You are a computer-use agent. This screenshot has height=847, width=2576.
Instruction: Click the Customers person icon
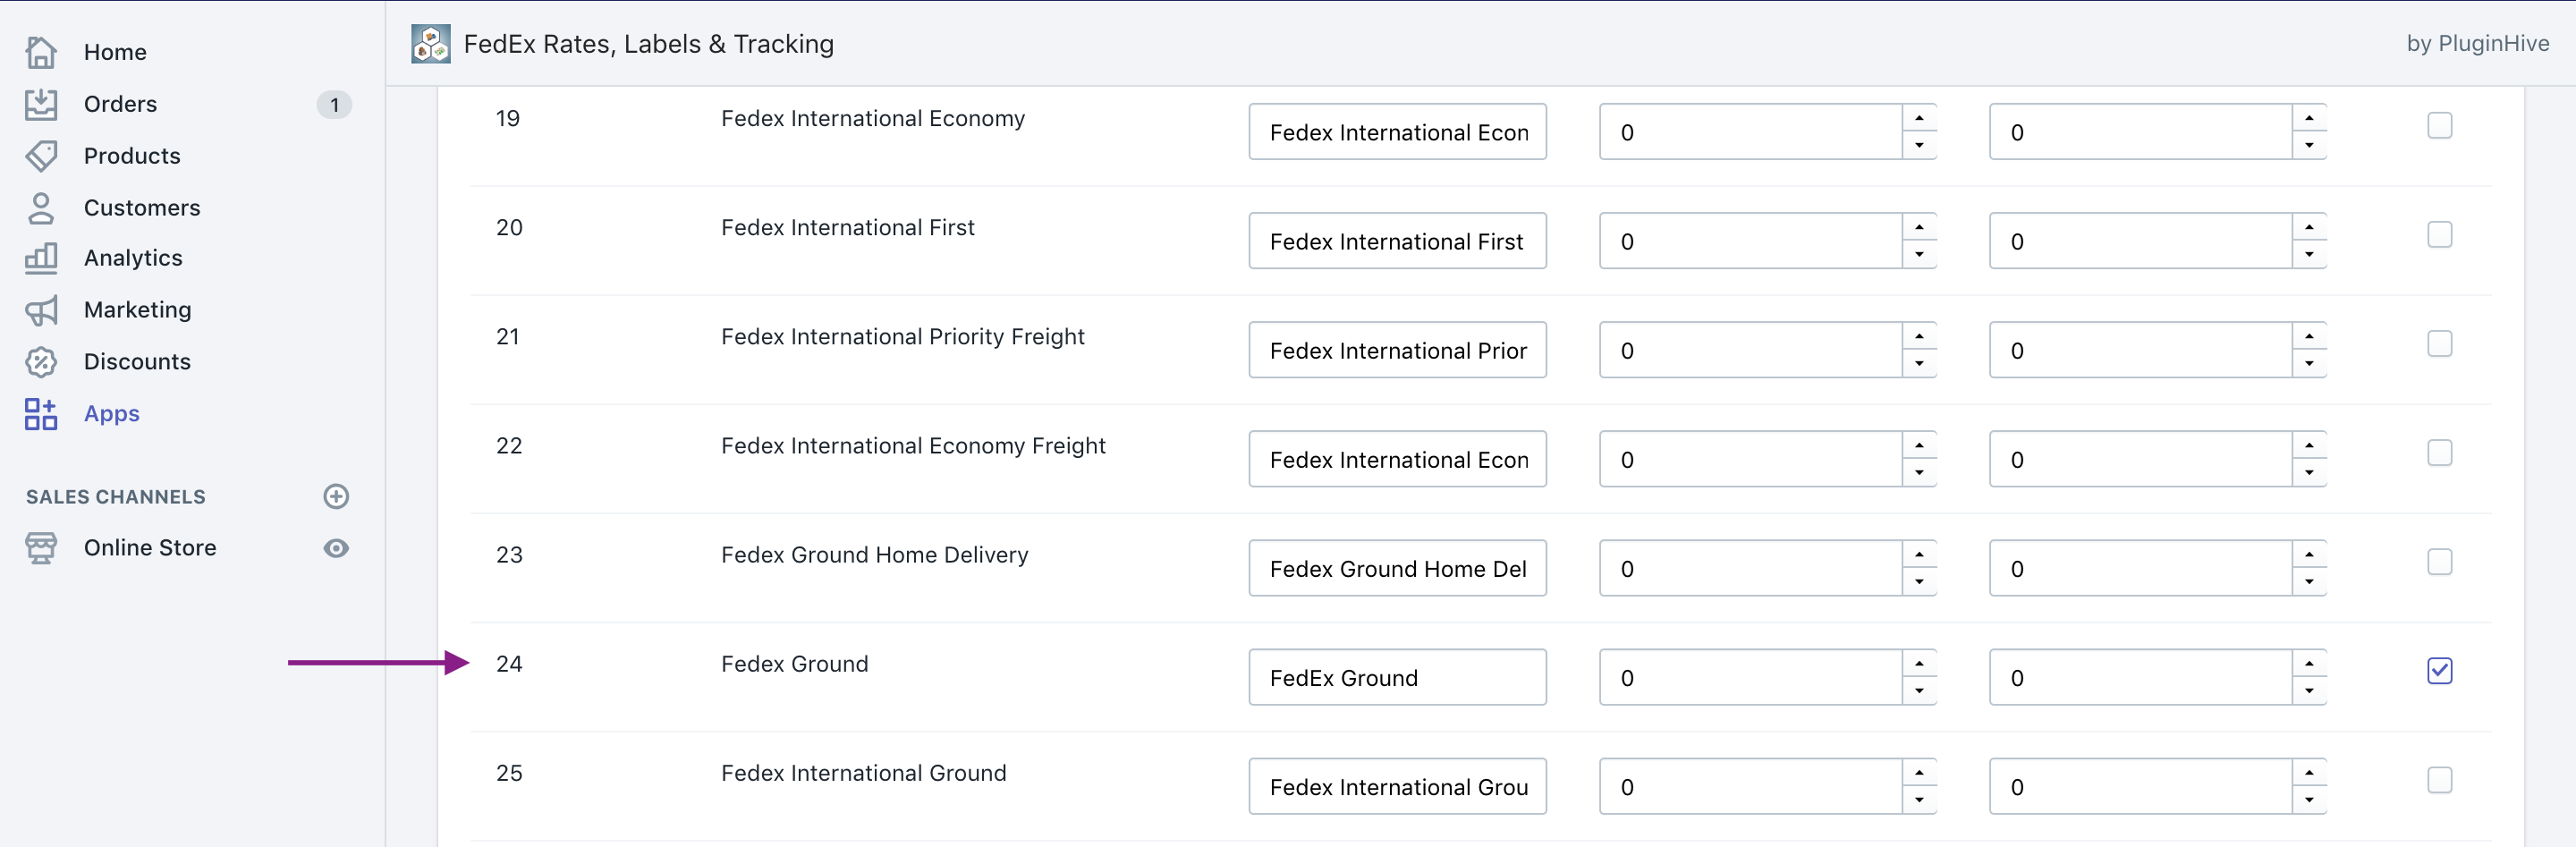[x=41, y=208]
